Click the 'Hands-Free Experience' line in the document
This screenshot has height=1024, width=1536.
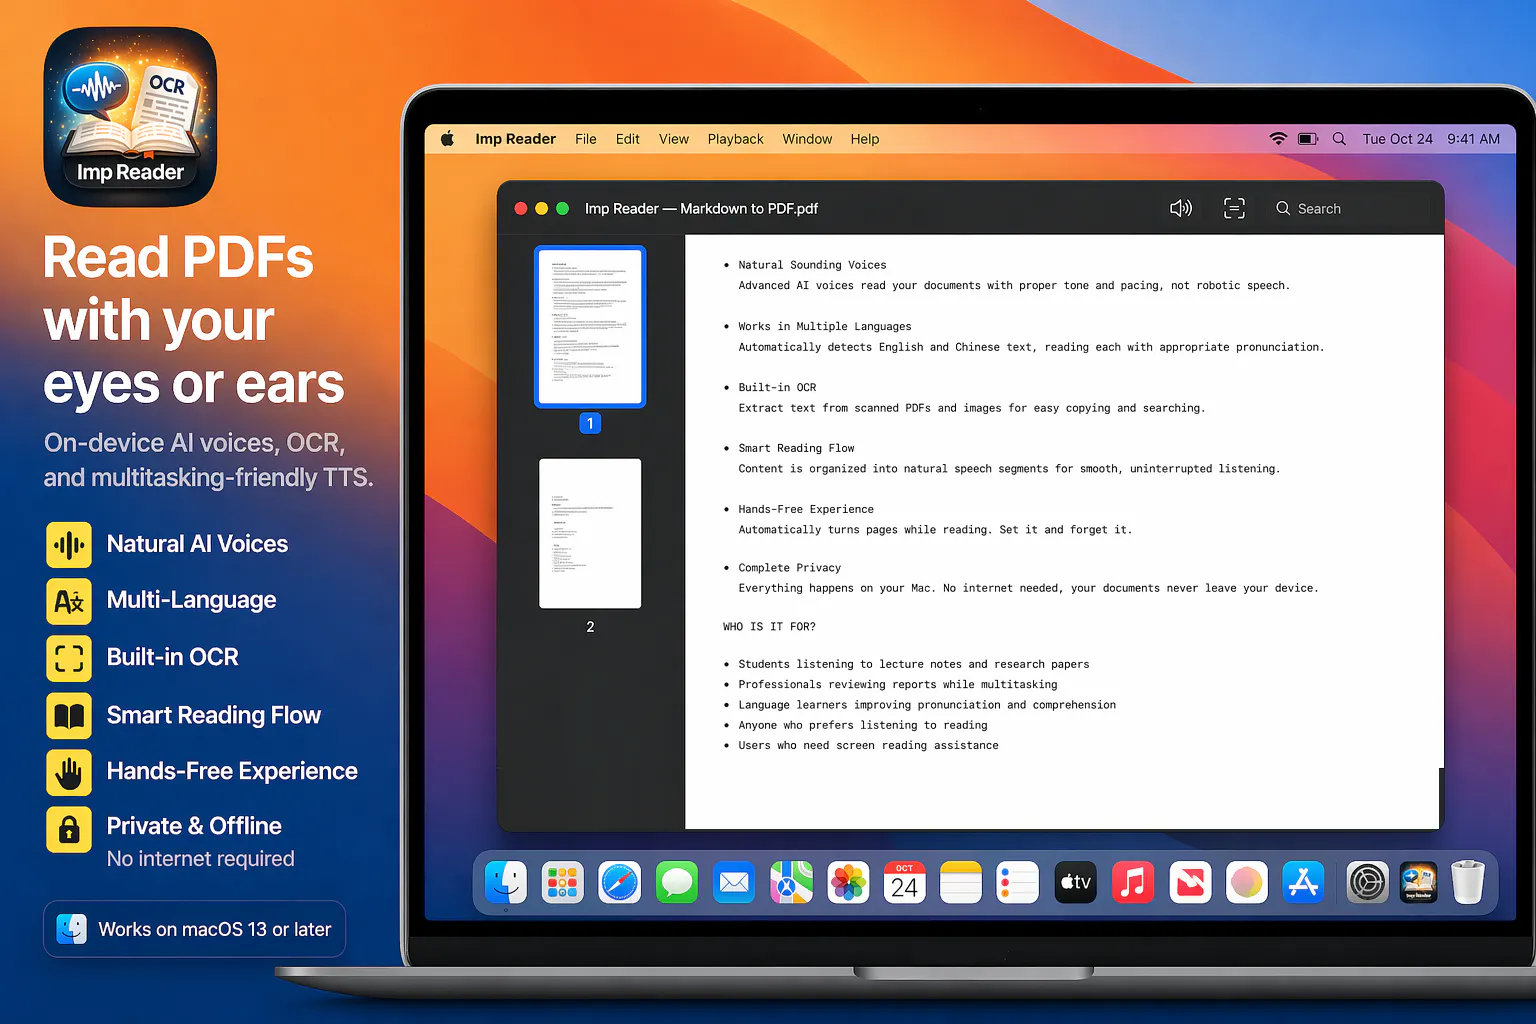(x=806, y=509)
